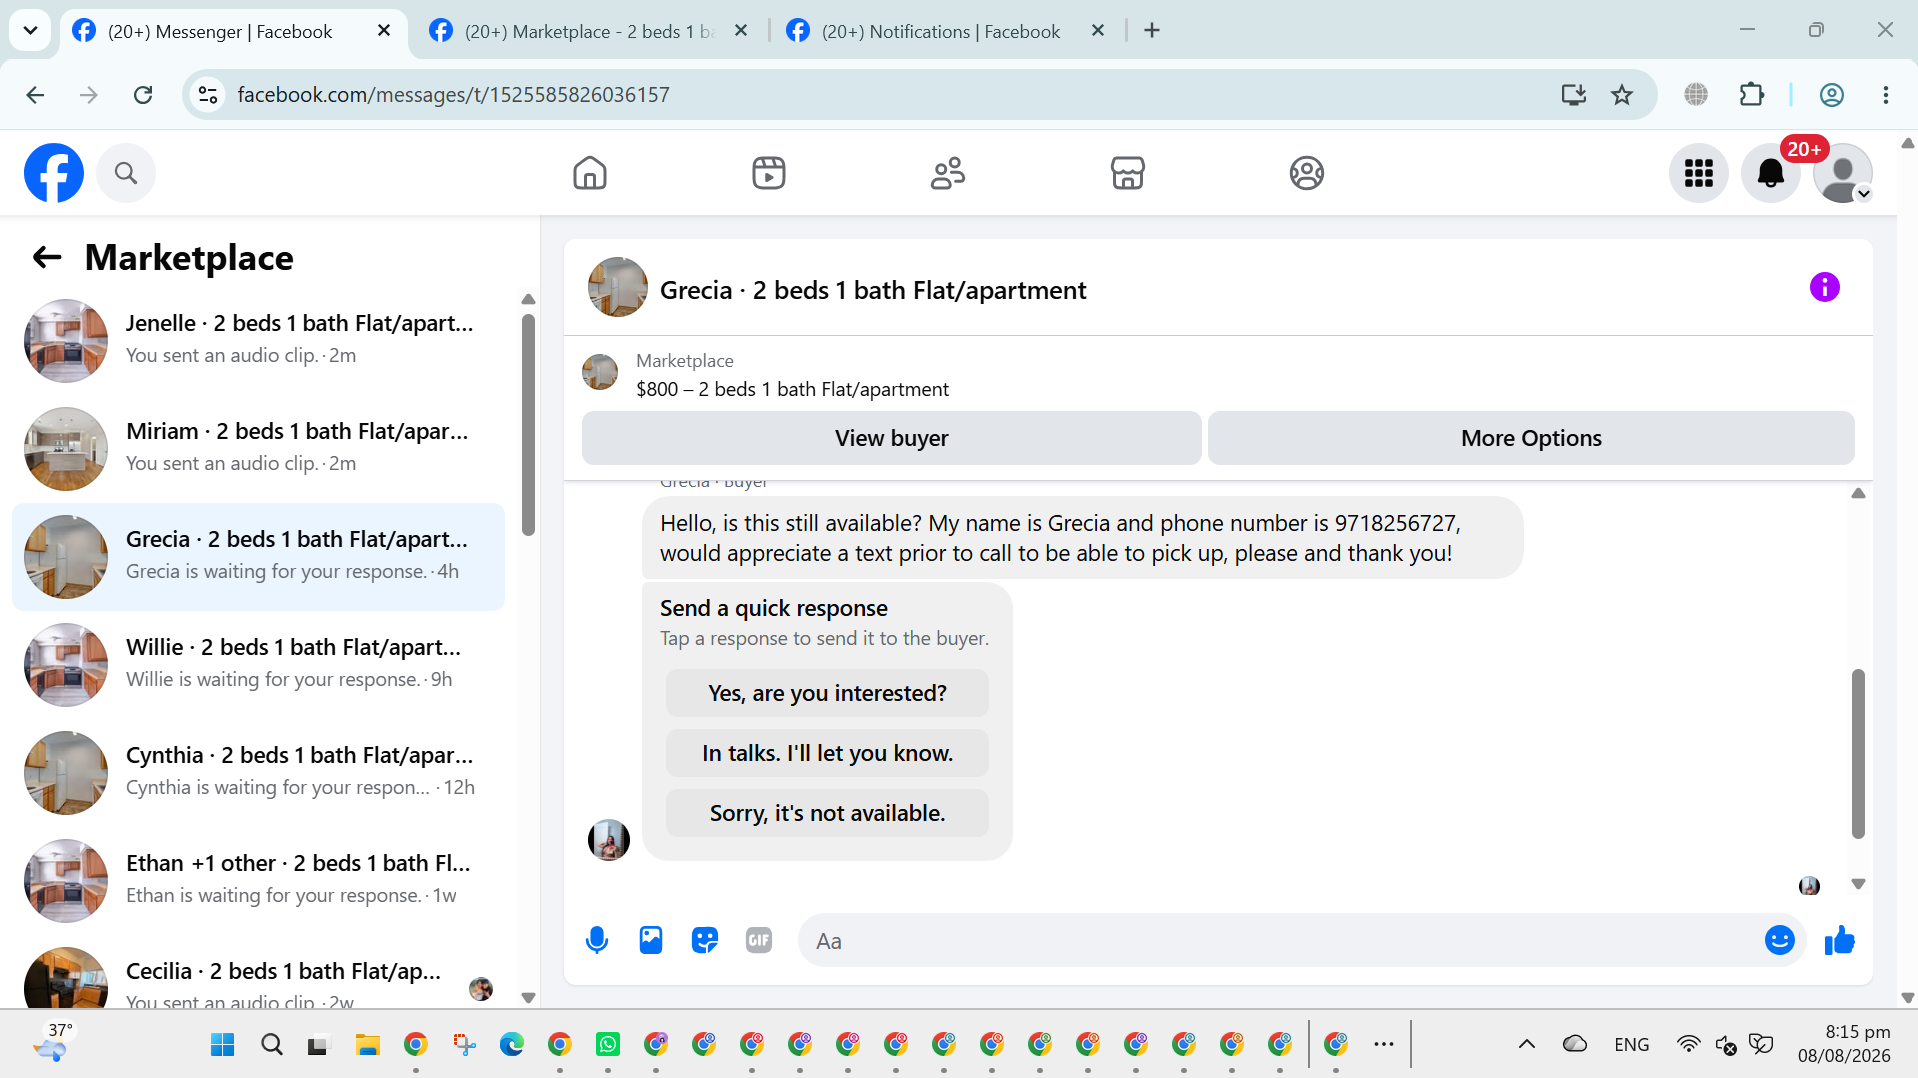
Task: Open Facebook search magnifier
Action: point(126,173)
